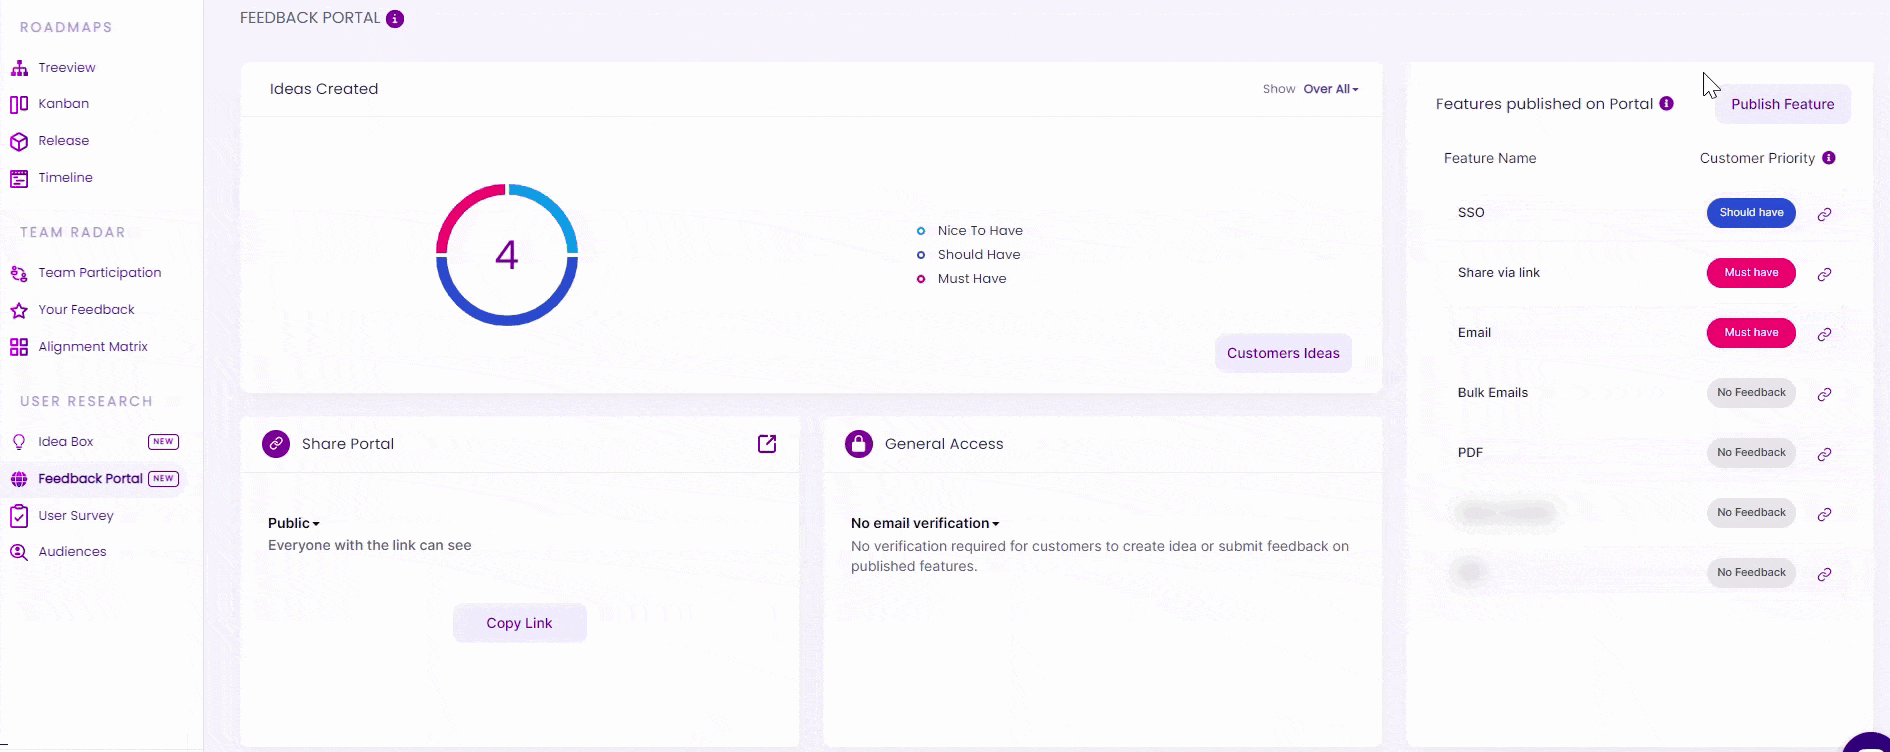Open Treeview from sidebar menu
1890x752 pixels.
click(x=67, y=68)
